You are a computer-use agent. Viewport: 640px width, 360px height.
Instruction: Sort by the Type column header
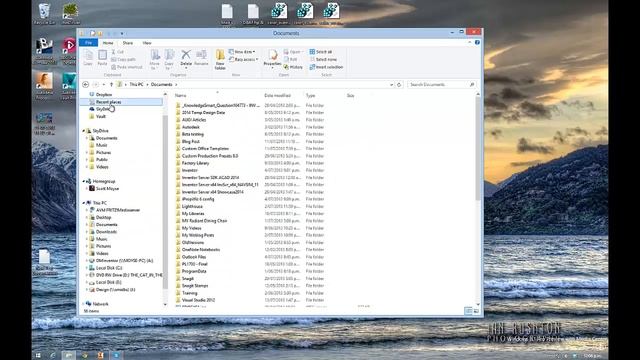tap(311, 96)
